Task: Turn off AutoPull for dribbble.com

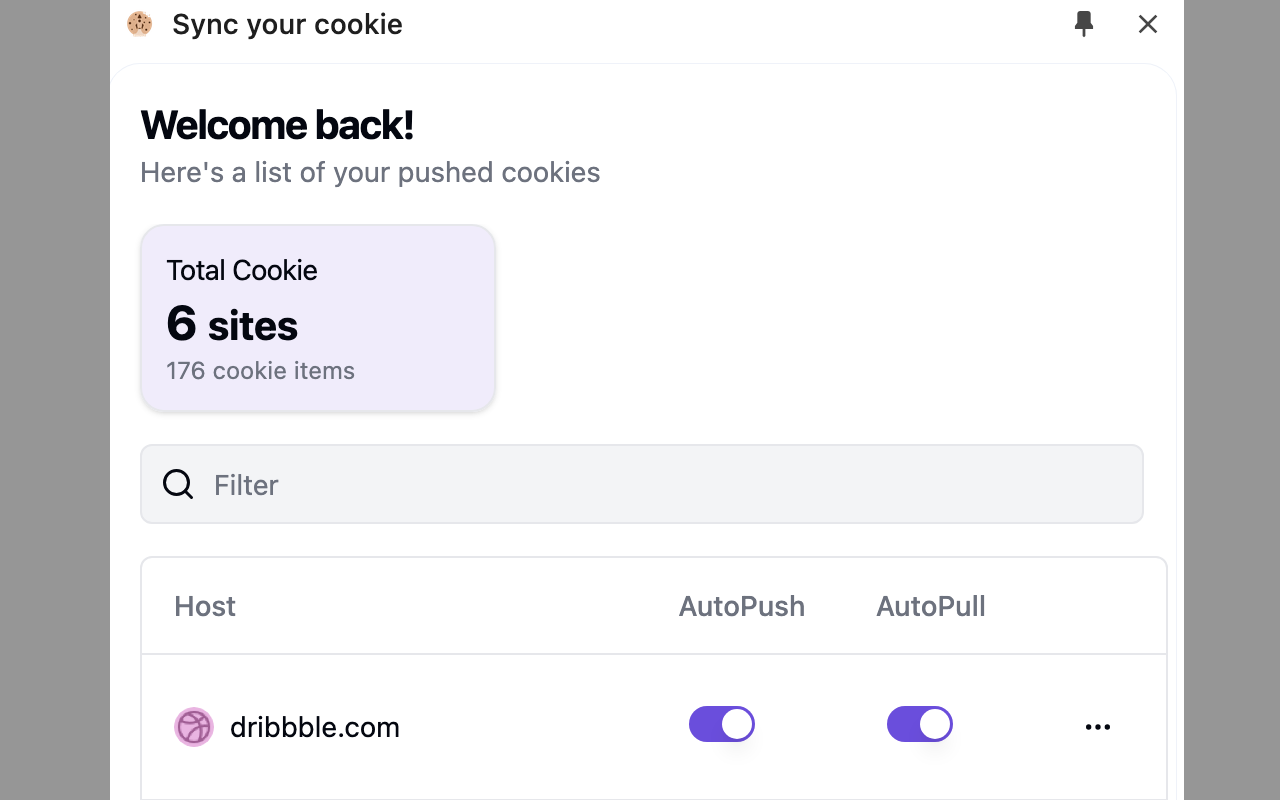Action: [919, 724]
